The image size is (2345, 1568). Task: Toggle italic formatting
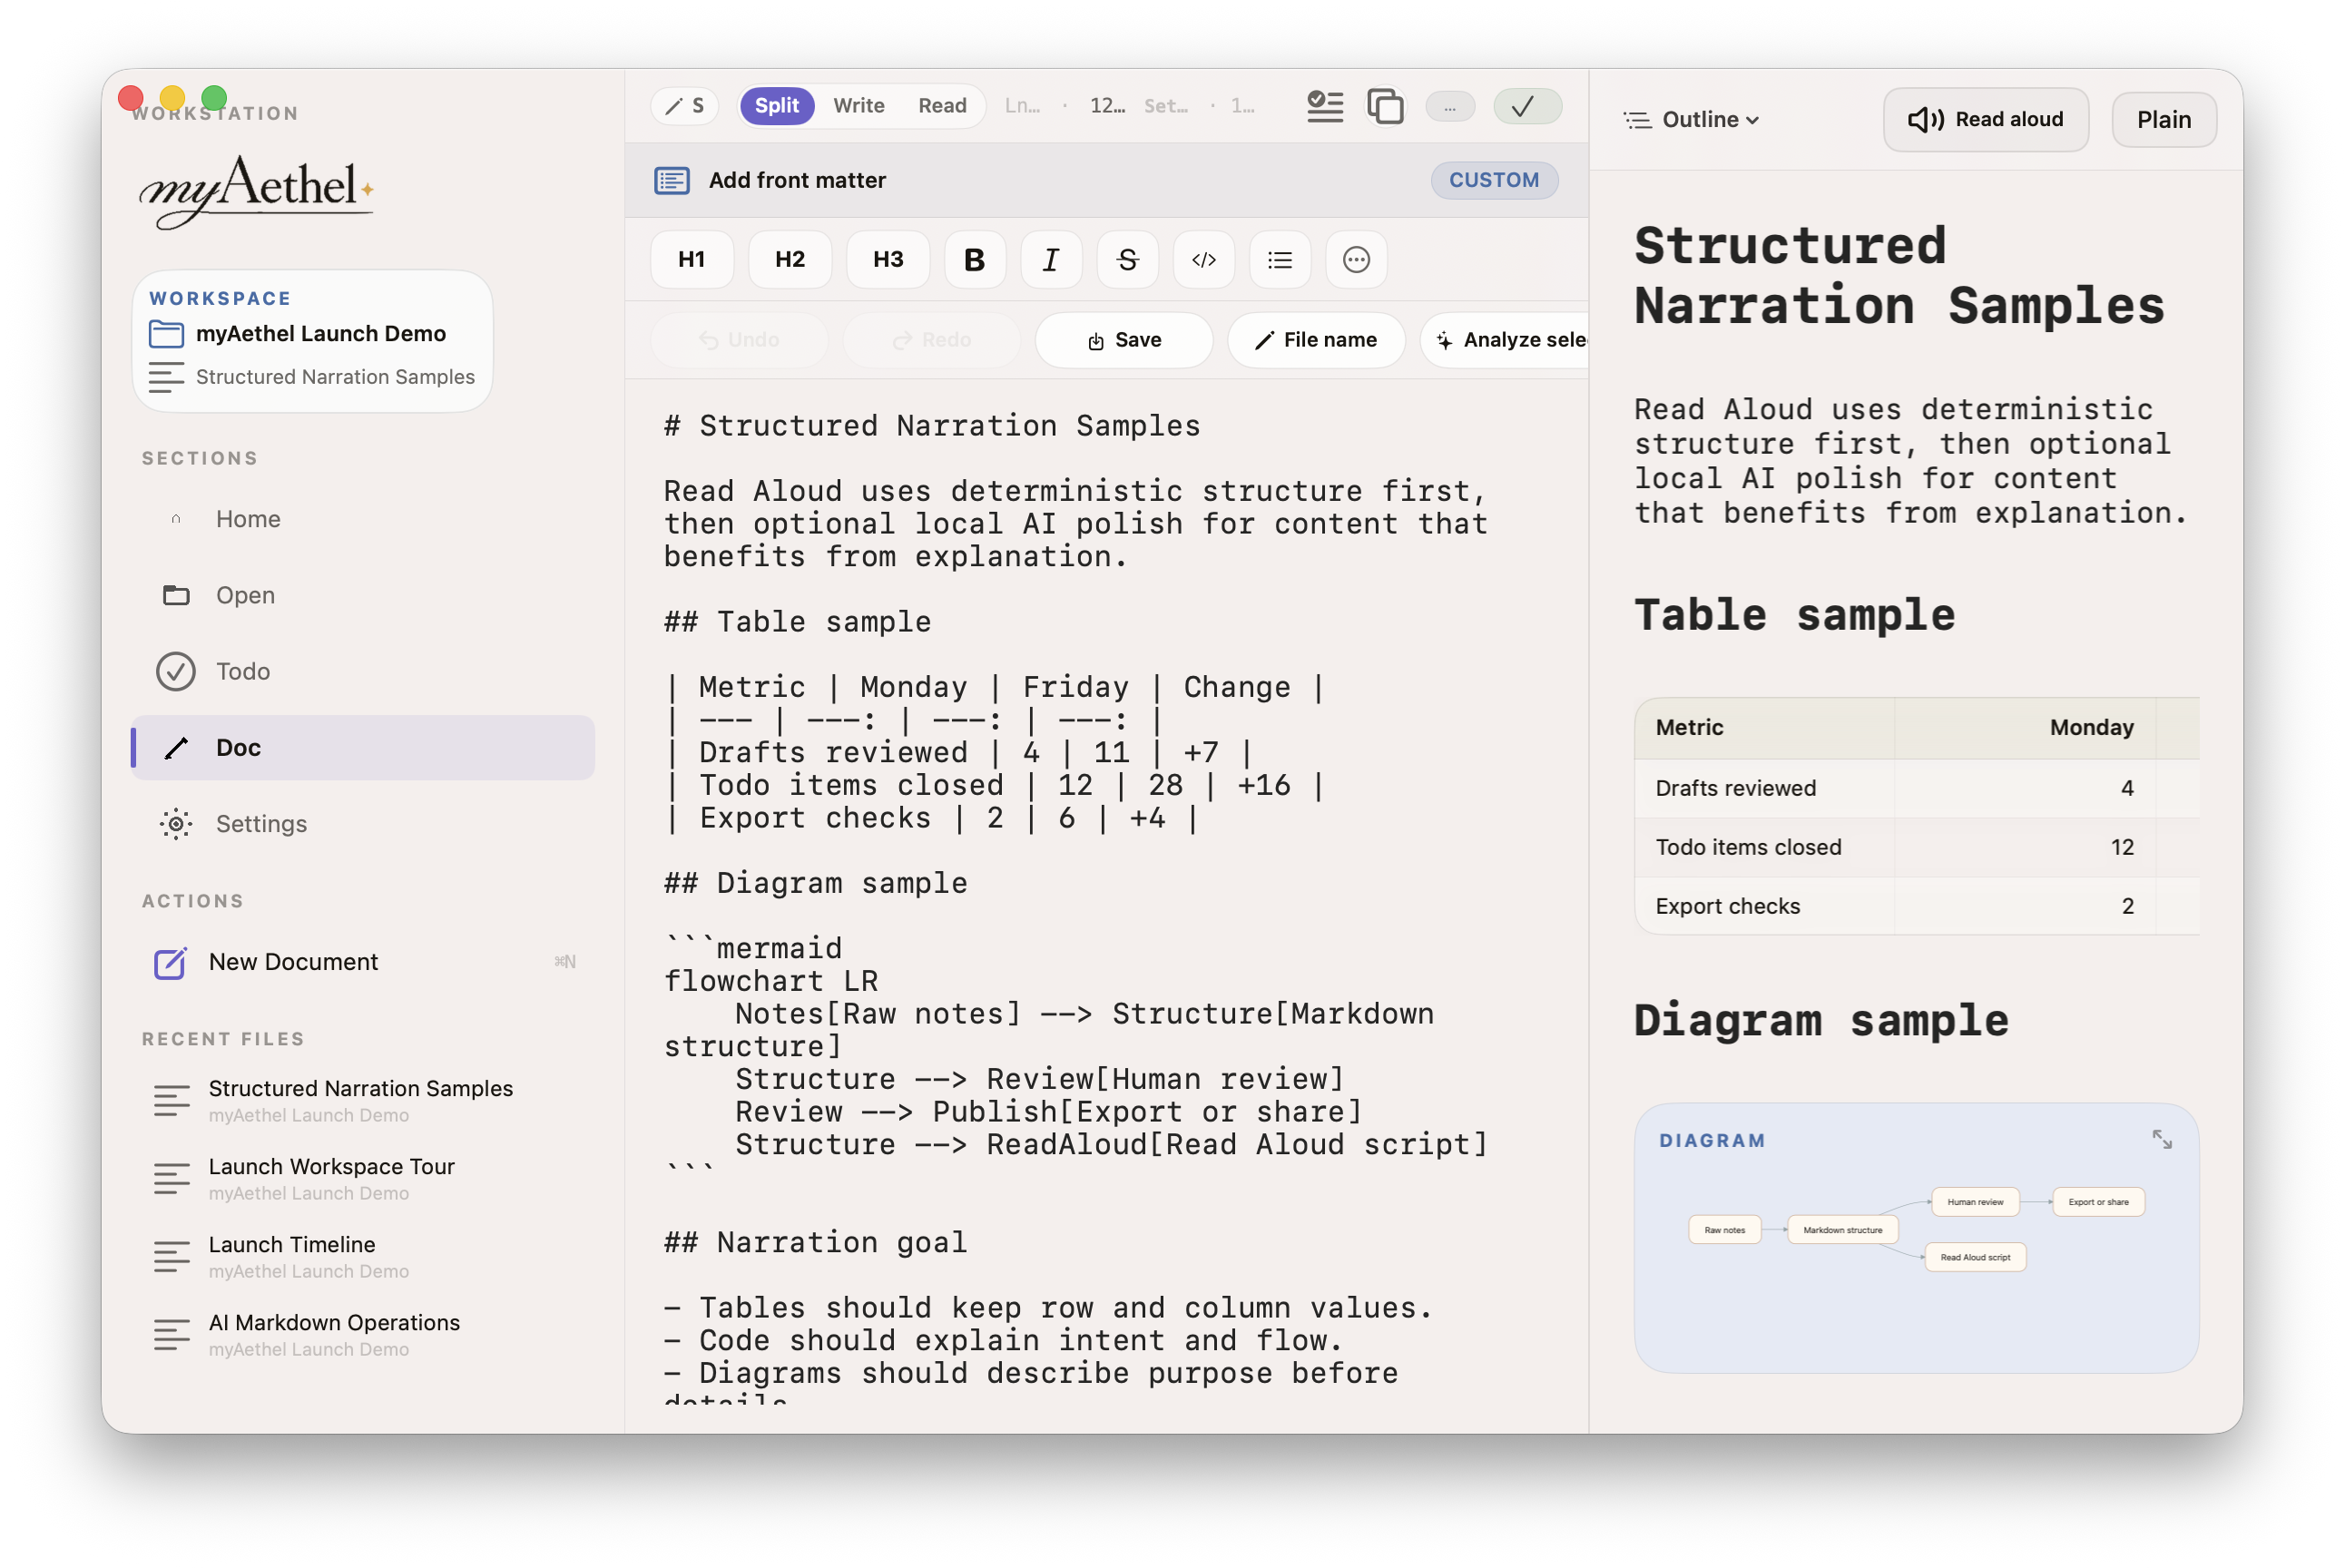(x=1050, y=260)
